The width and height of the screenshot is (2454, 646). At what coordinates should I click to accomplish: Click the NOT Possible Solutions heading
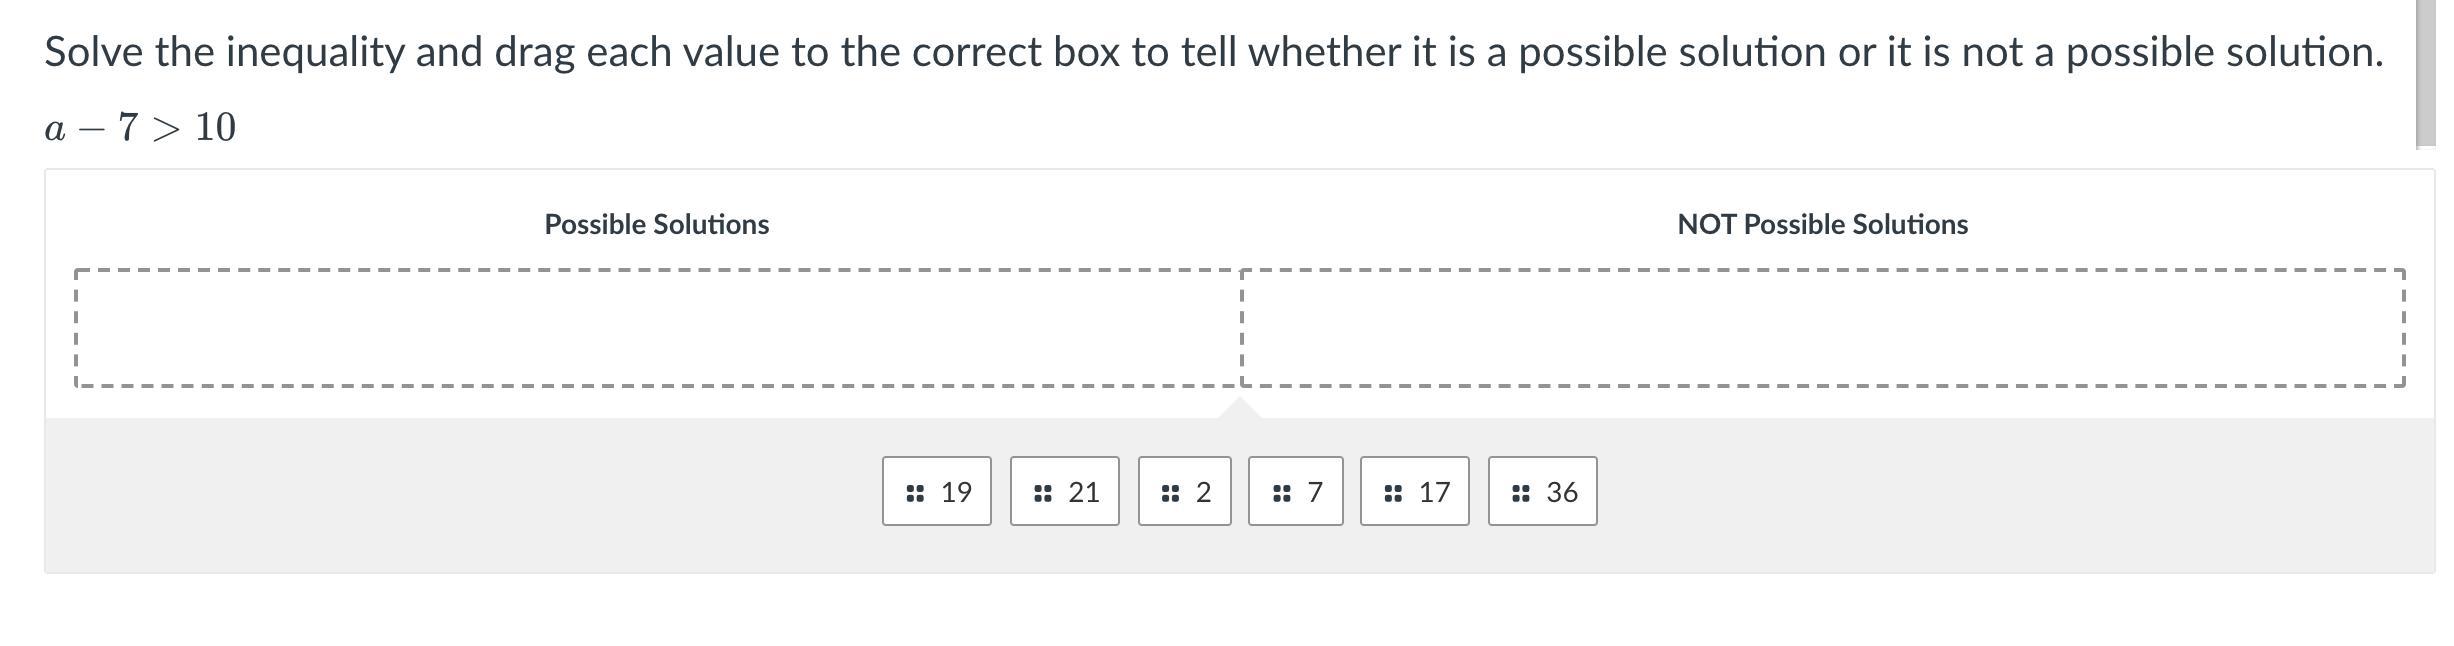[1822, 224]
